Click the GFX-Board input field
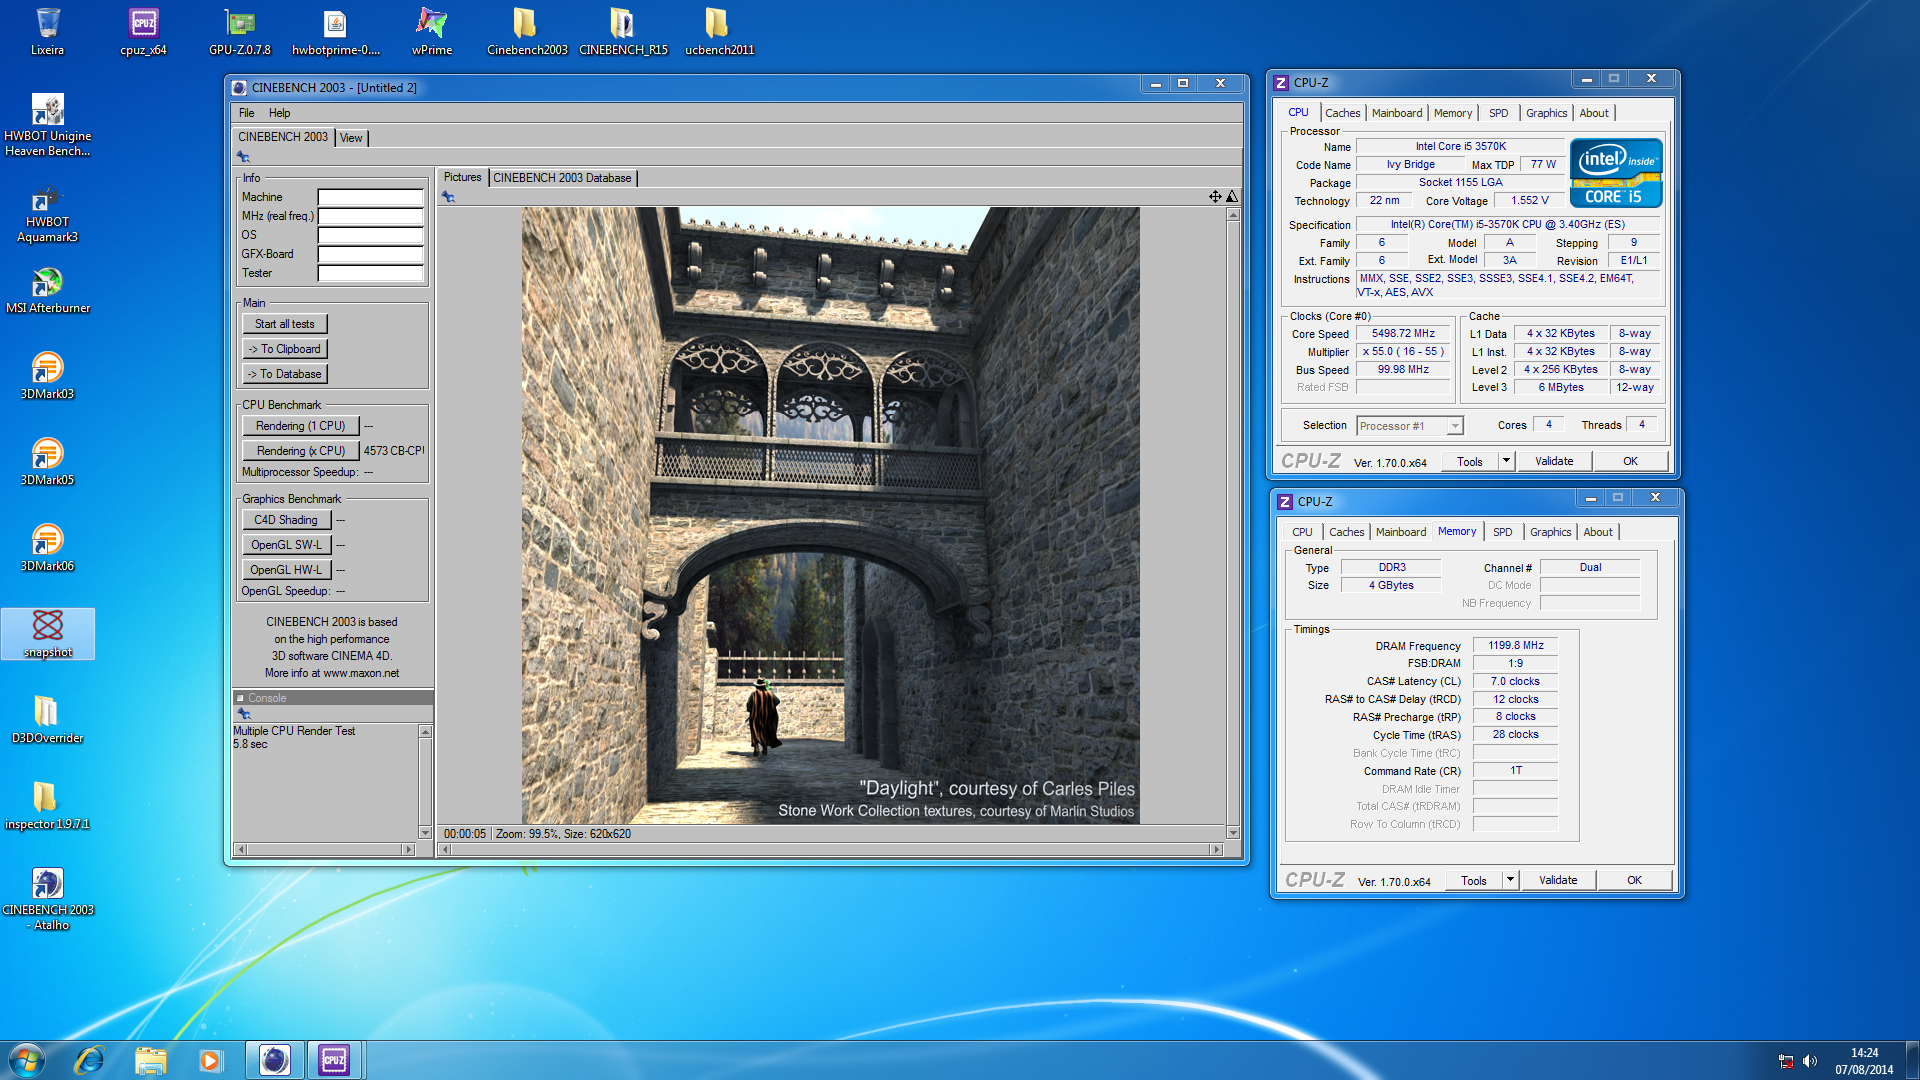This screenshot has height=1080, width=1920. (370, 254)
